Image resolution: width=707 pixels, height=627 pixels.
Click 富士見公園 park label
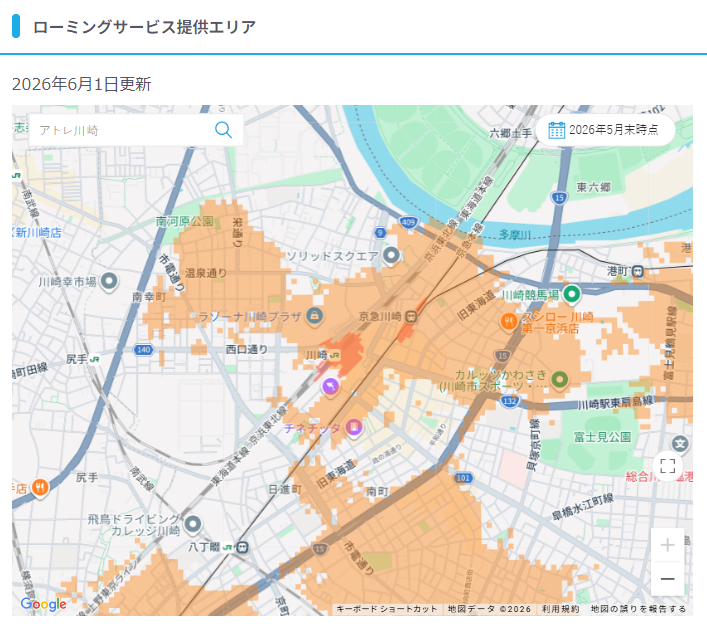(x=602, y=437)
